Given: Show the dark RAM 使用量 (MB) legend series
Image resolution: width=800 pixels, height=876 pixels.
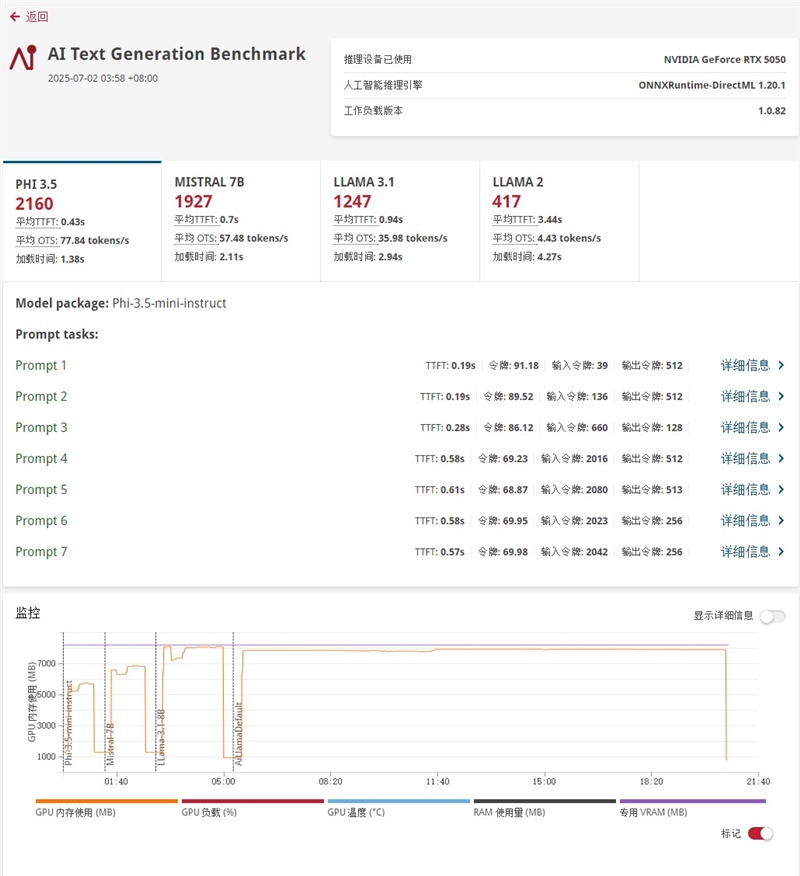Looking at the screenshot, I should (545, 808).
